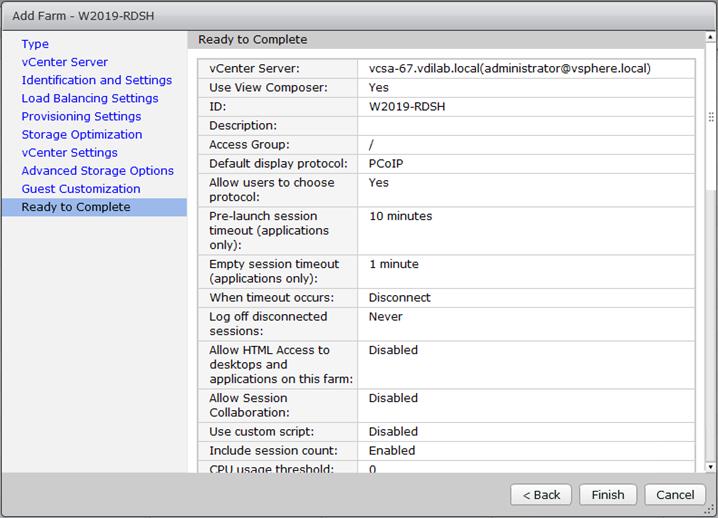718x518 pixels.
Task: Click the vCenter Server value vcsa-67.vdilab.local
Action: point(510,69)
